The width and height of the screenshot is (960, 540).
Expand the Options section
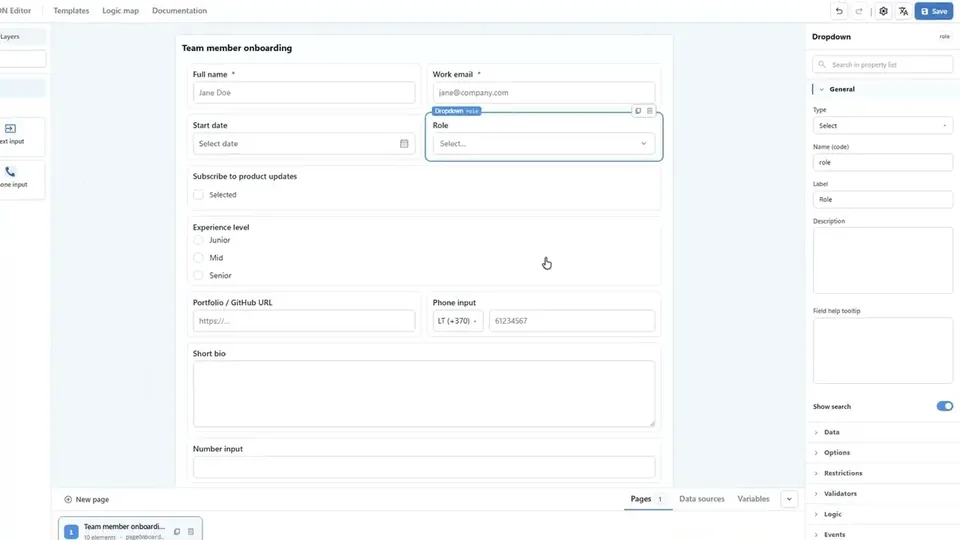[x=882, y=452]
